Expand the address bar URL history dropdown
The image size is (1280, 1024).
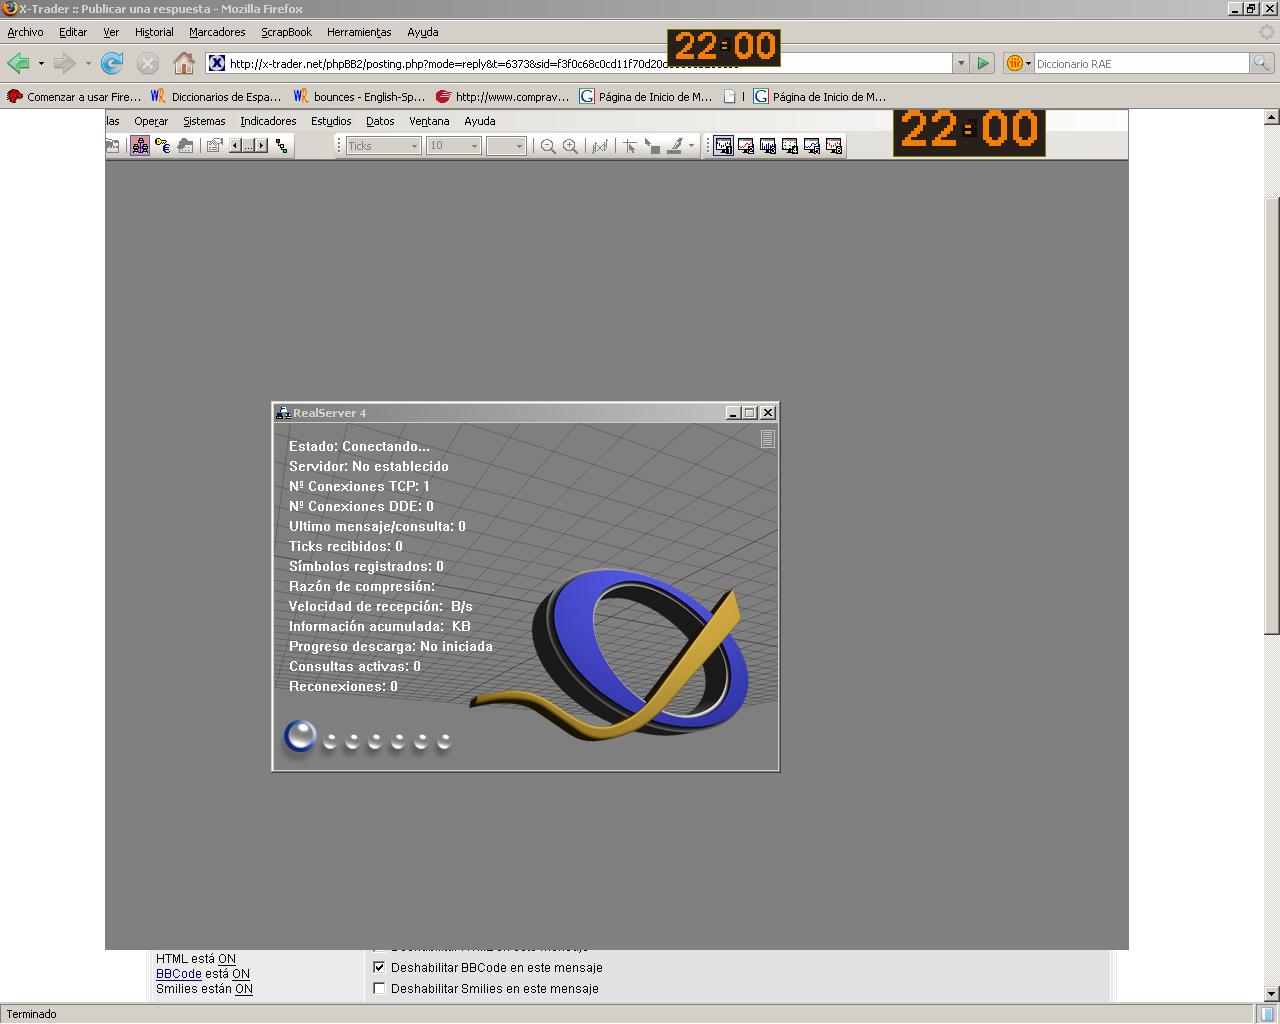(x=961, y=63)
